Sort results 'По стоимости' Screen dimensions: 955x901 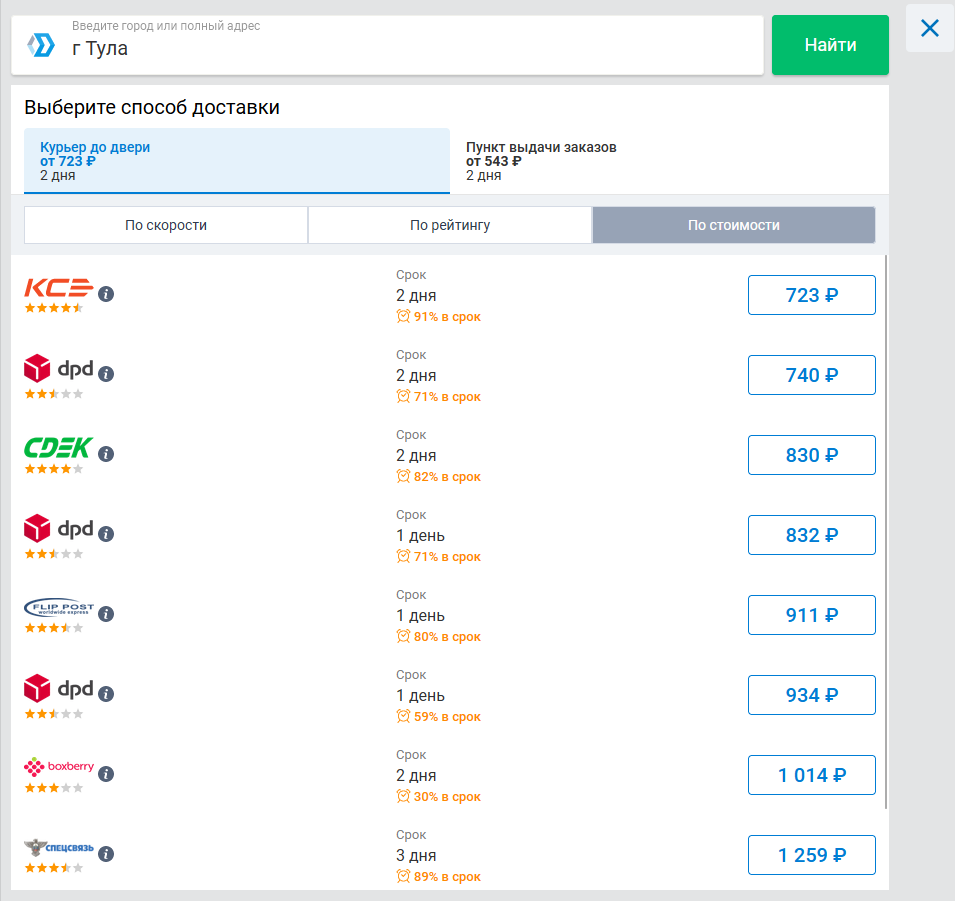733,225
